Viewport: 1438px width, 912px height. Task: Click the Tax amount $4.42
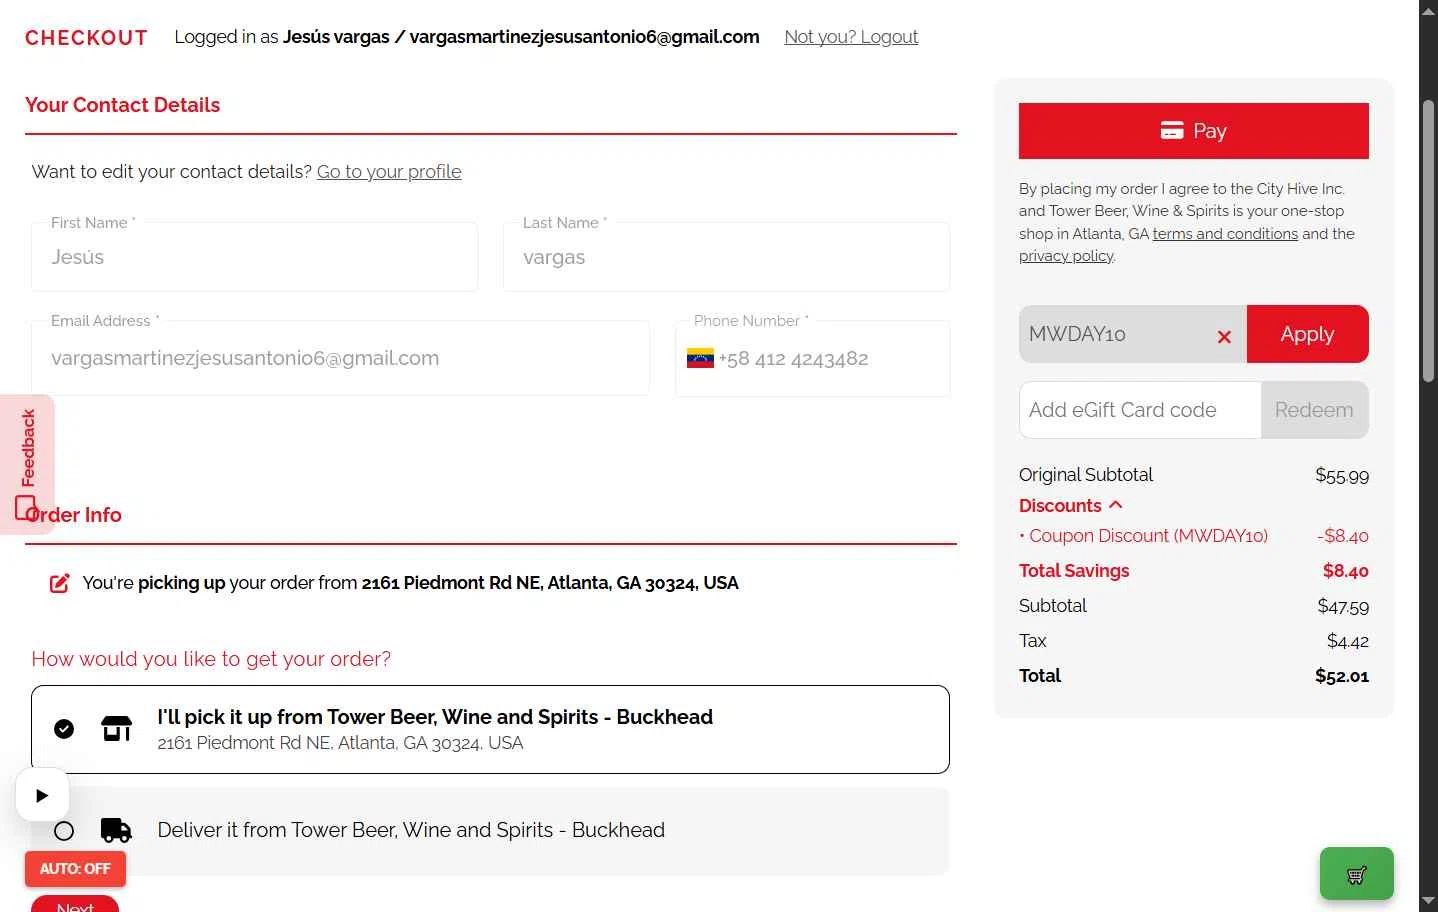1348,641
